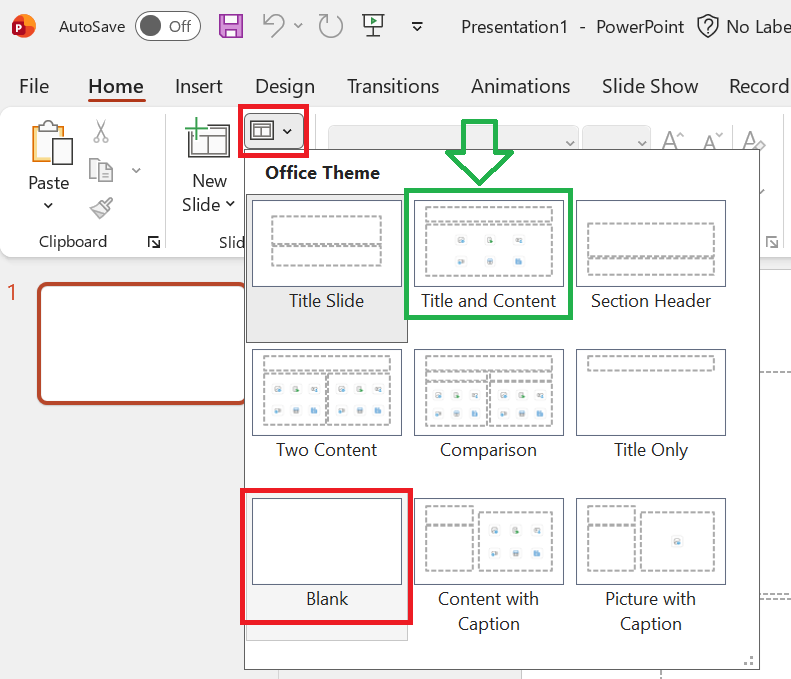
Task: Click the Increase Font Size icon
Action: point(673,139)
